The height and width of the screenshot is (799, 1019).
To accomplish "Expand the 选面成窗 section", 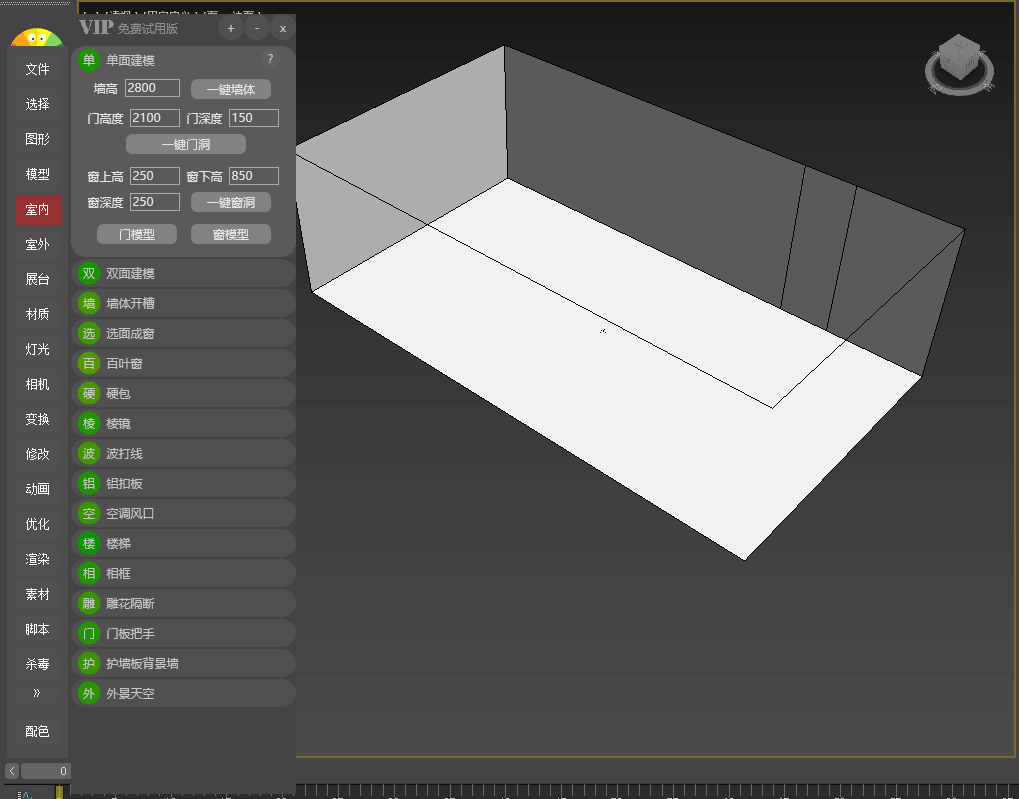I will (x=183, y=334).
